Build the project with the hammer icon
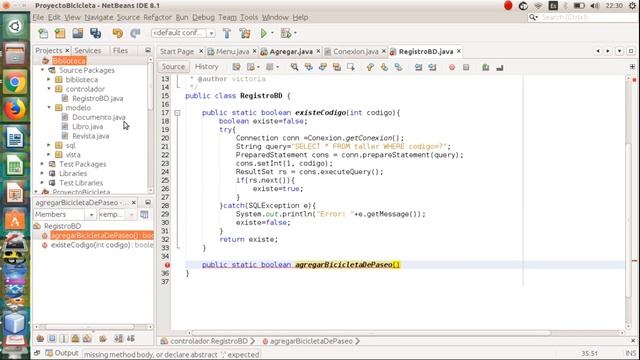Screen dimensions: 640x360 pyautogui.click(x=227, y=33)
